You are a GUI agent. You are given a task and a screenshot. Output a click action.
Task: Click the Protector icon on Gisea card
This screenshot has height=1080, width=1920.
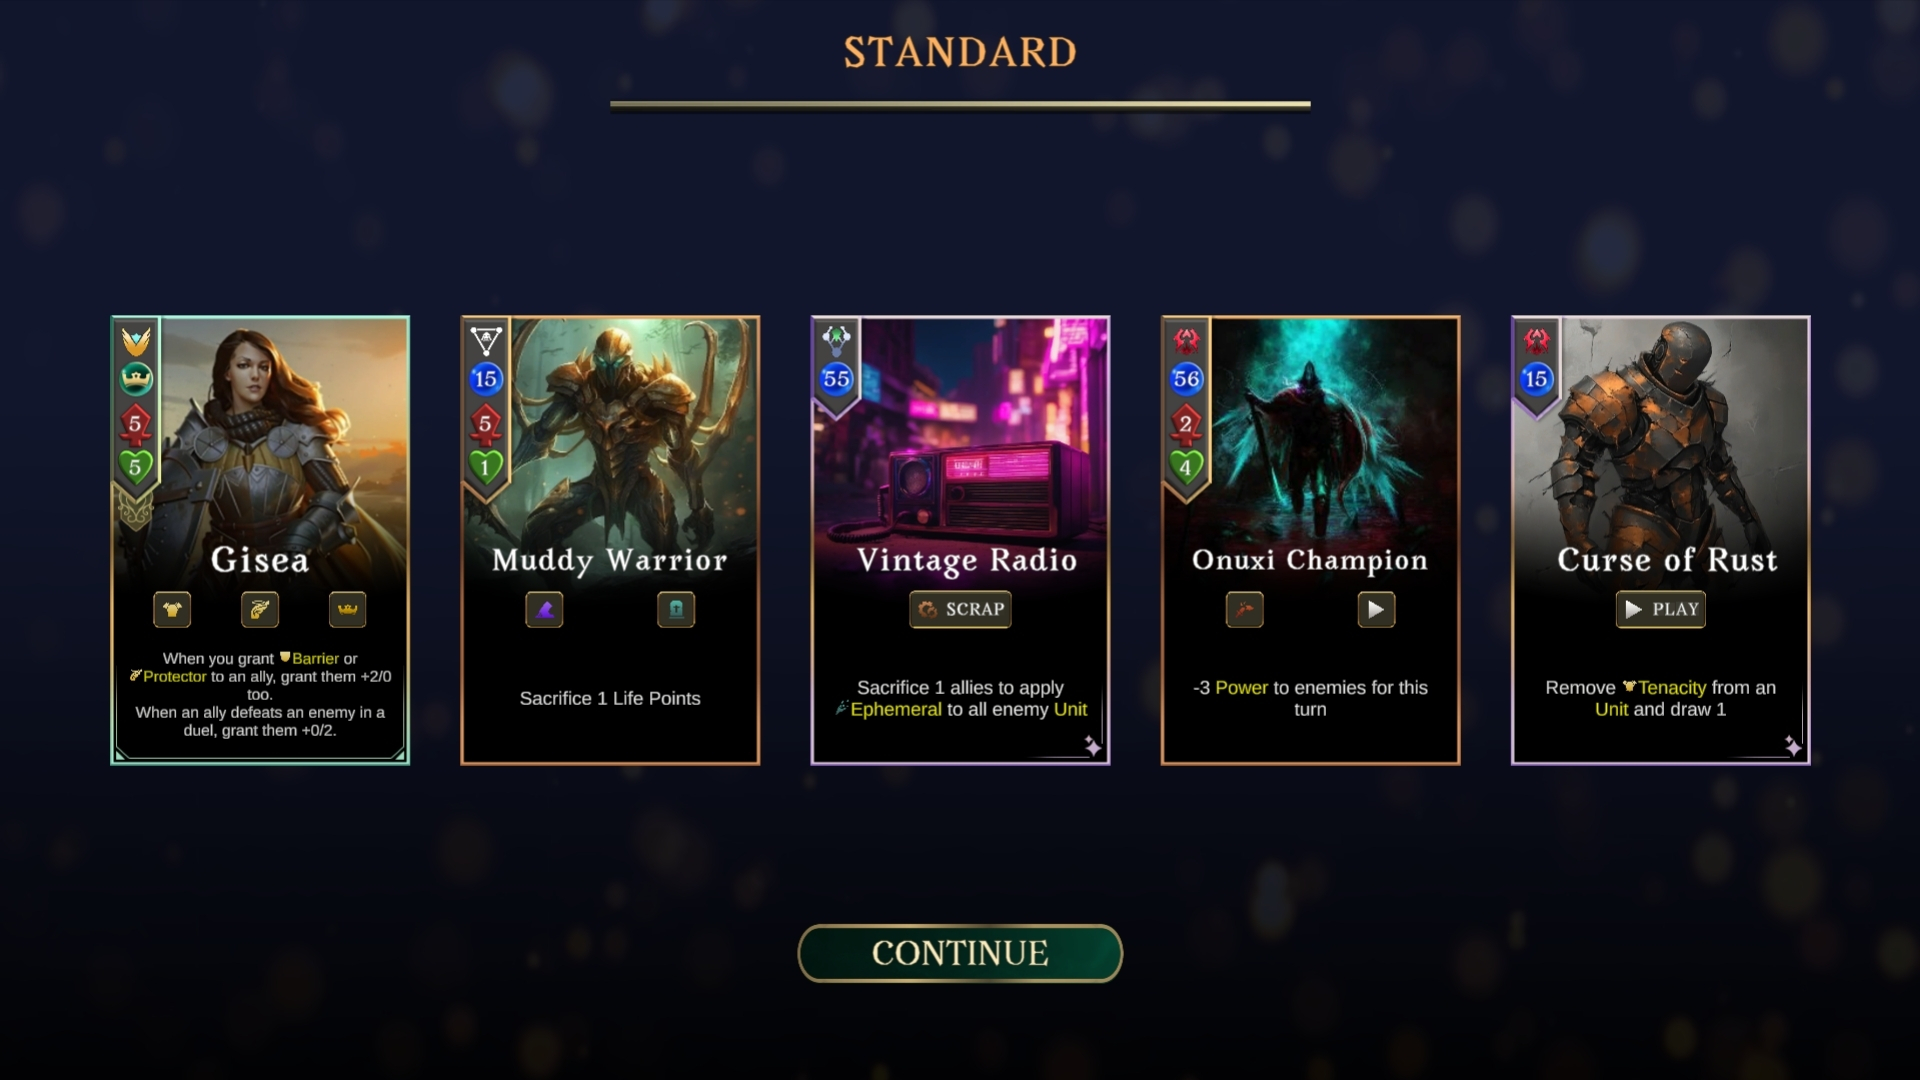coord(260,610)
